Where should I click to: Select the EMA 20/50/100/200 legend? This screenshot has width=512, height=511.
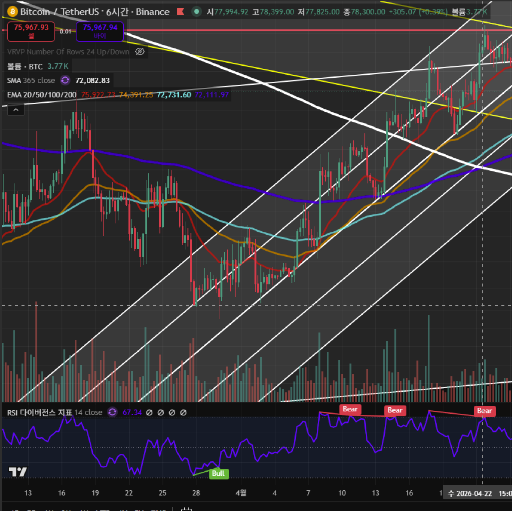pyautogui.click(x=42, y=95)
